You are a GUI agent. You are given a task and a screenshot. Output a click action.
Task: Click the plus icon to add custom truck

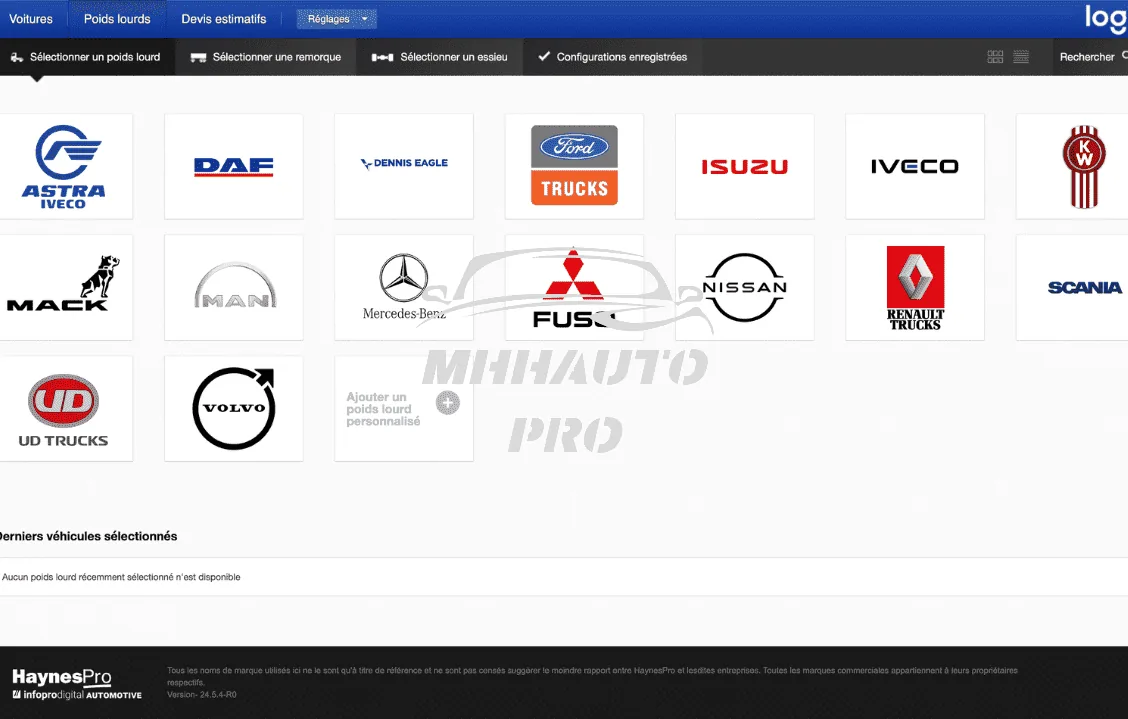pos(447,402)
